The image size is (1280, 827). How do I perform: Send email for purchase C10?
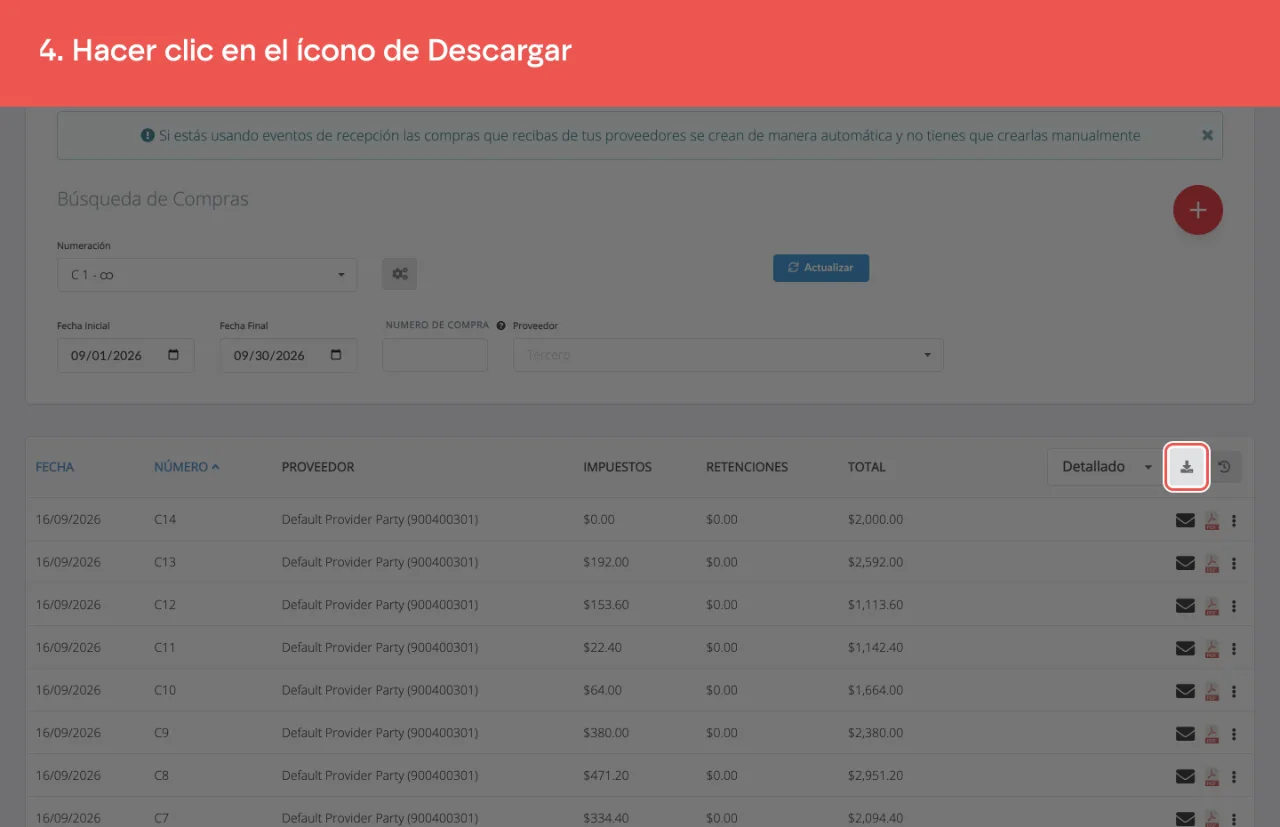(1185, 690)
